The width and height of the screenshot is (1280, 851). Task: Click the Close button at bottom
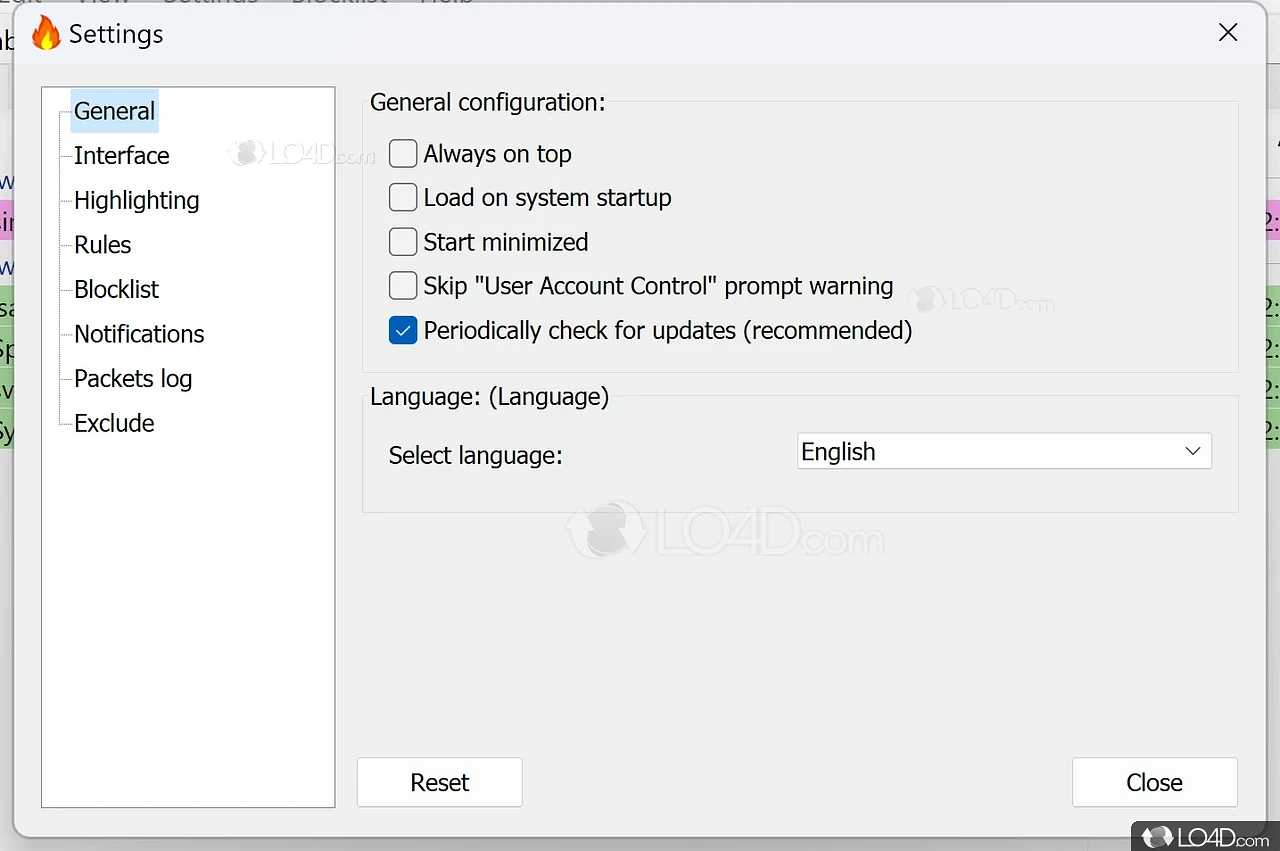click(1155, 782)
